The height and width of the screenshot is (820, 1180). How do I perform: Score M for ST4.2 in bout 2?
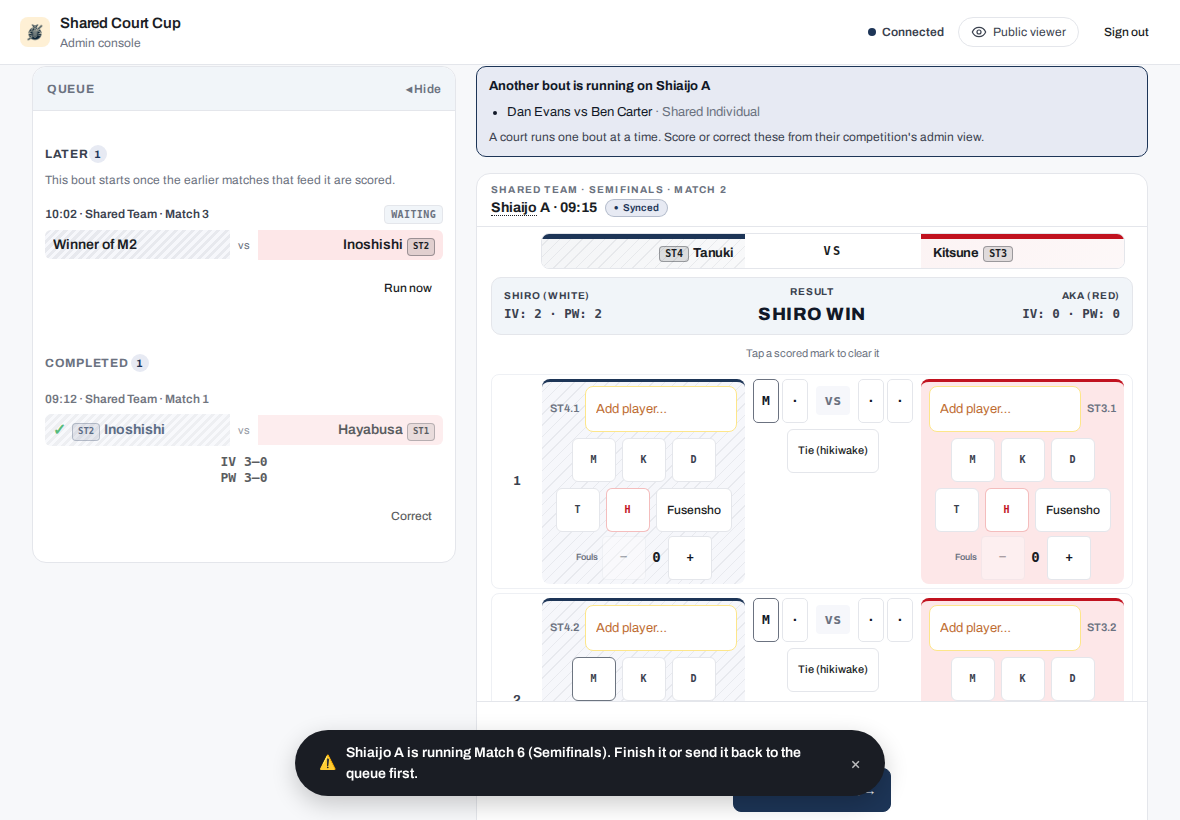(594, 679)
